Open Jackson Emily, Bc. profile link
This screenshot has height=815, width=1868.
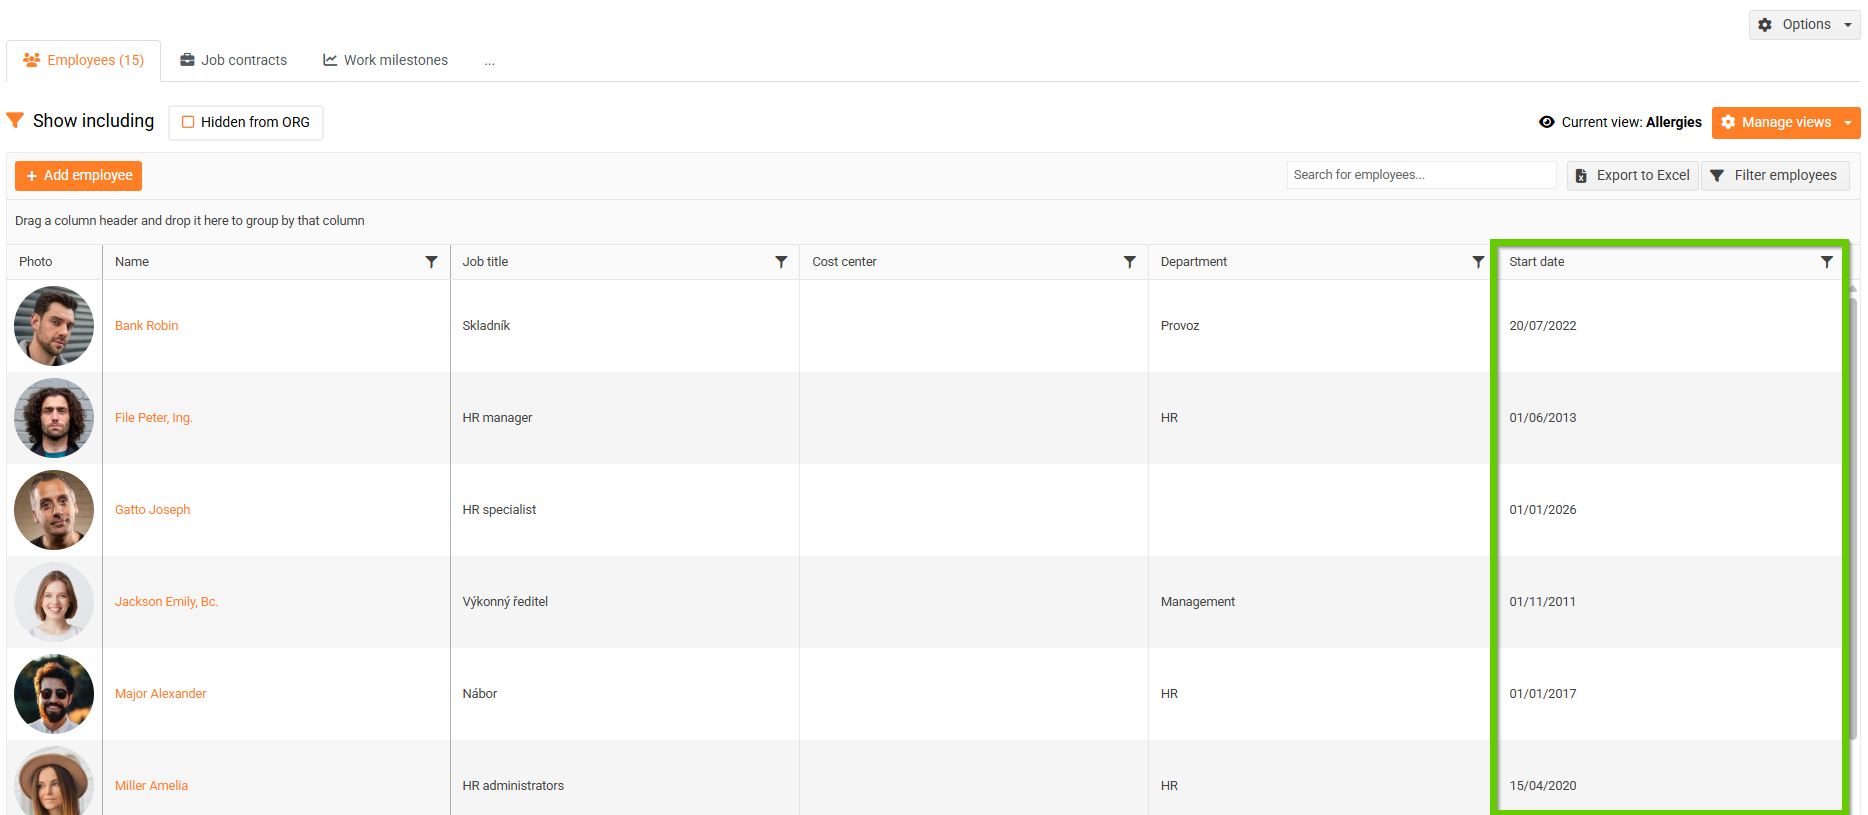(166, 602)
